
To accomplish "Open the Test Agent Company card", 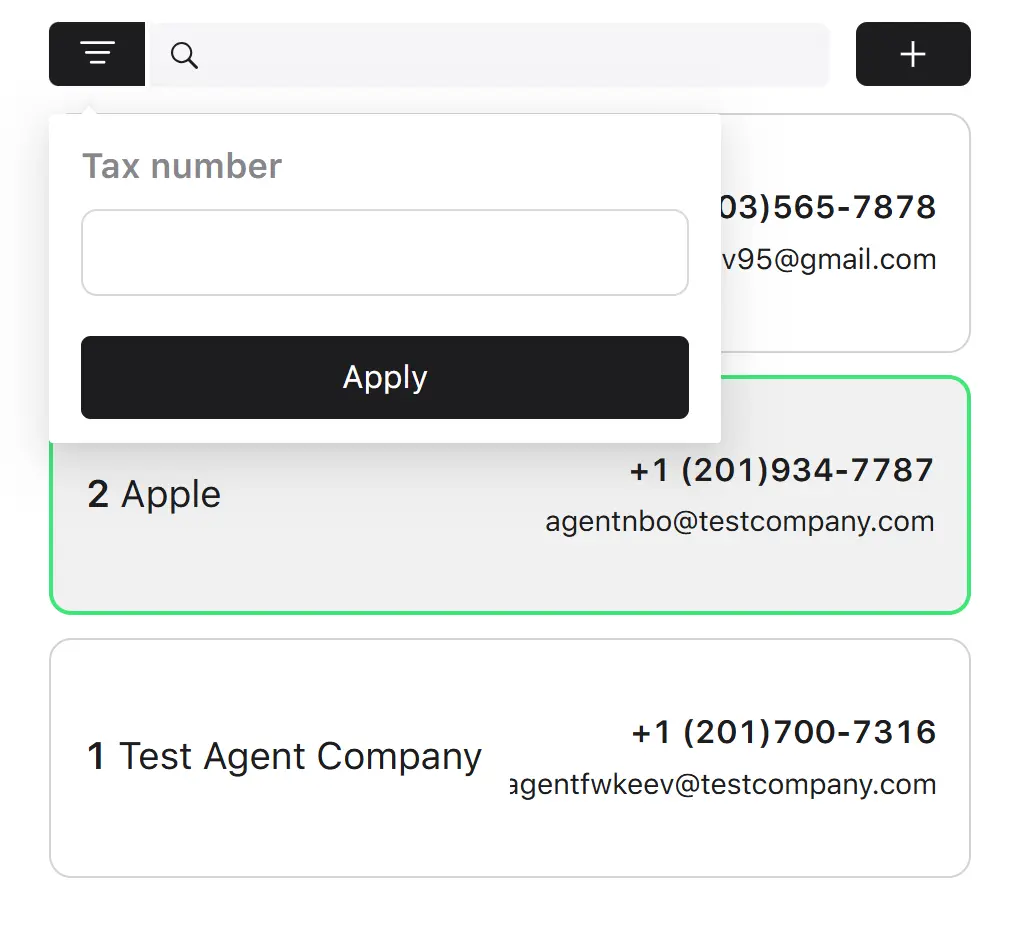I will click(510, 758).
